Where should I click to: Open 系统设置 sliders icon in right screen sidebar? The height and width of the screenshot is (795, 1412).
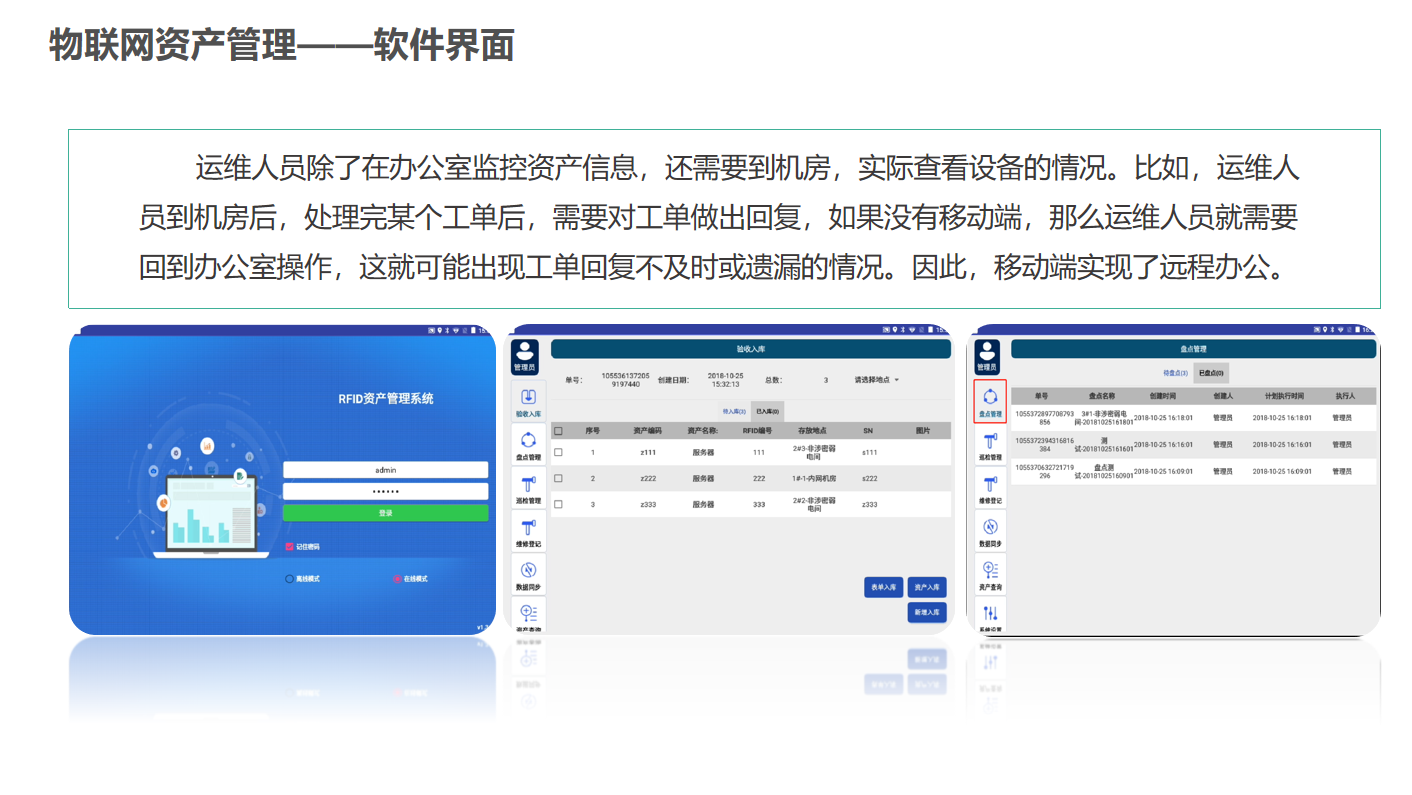989,615
